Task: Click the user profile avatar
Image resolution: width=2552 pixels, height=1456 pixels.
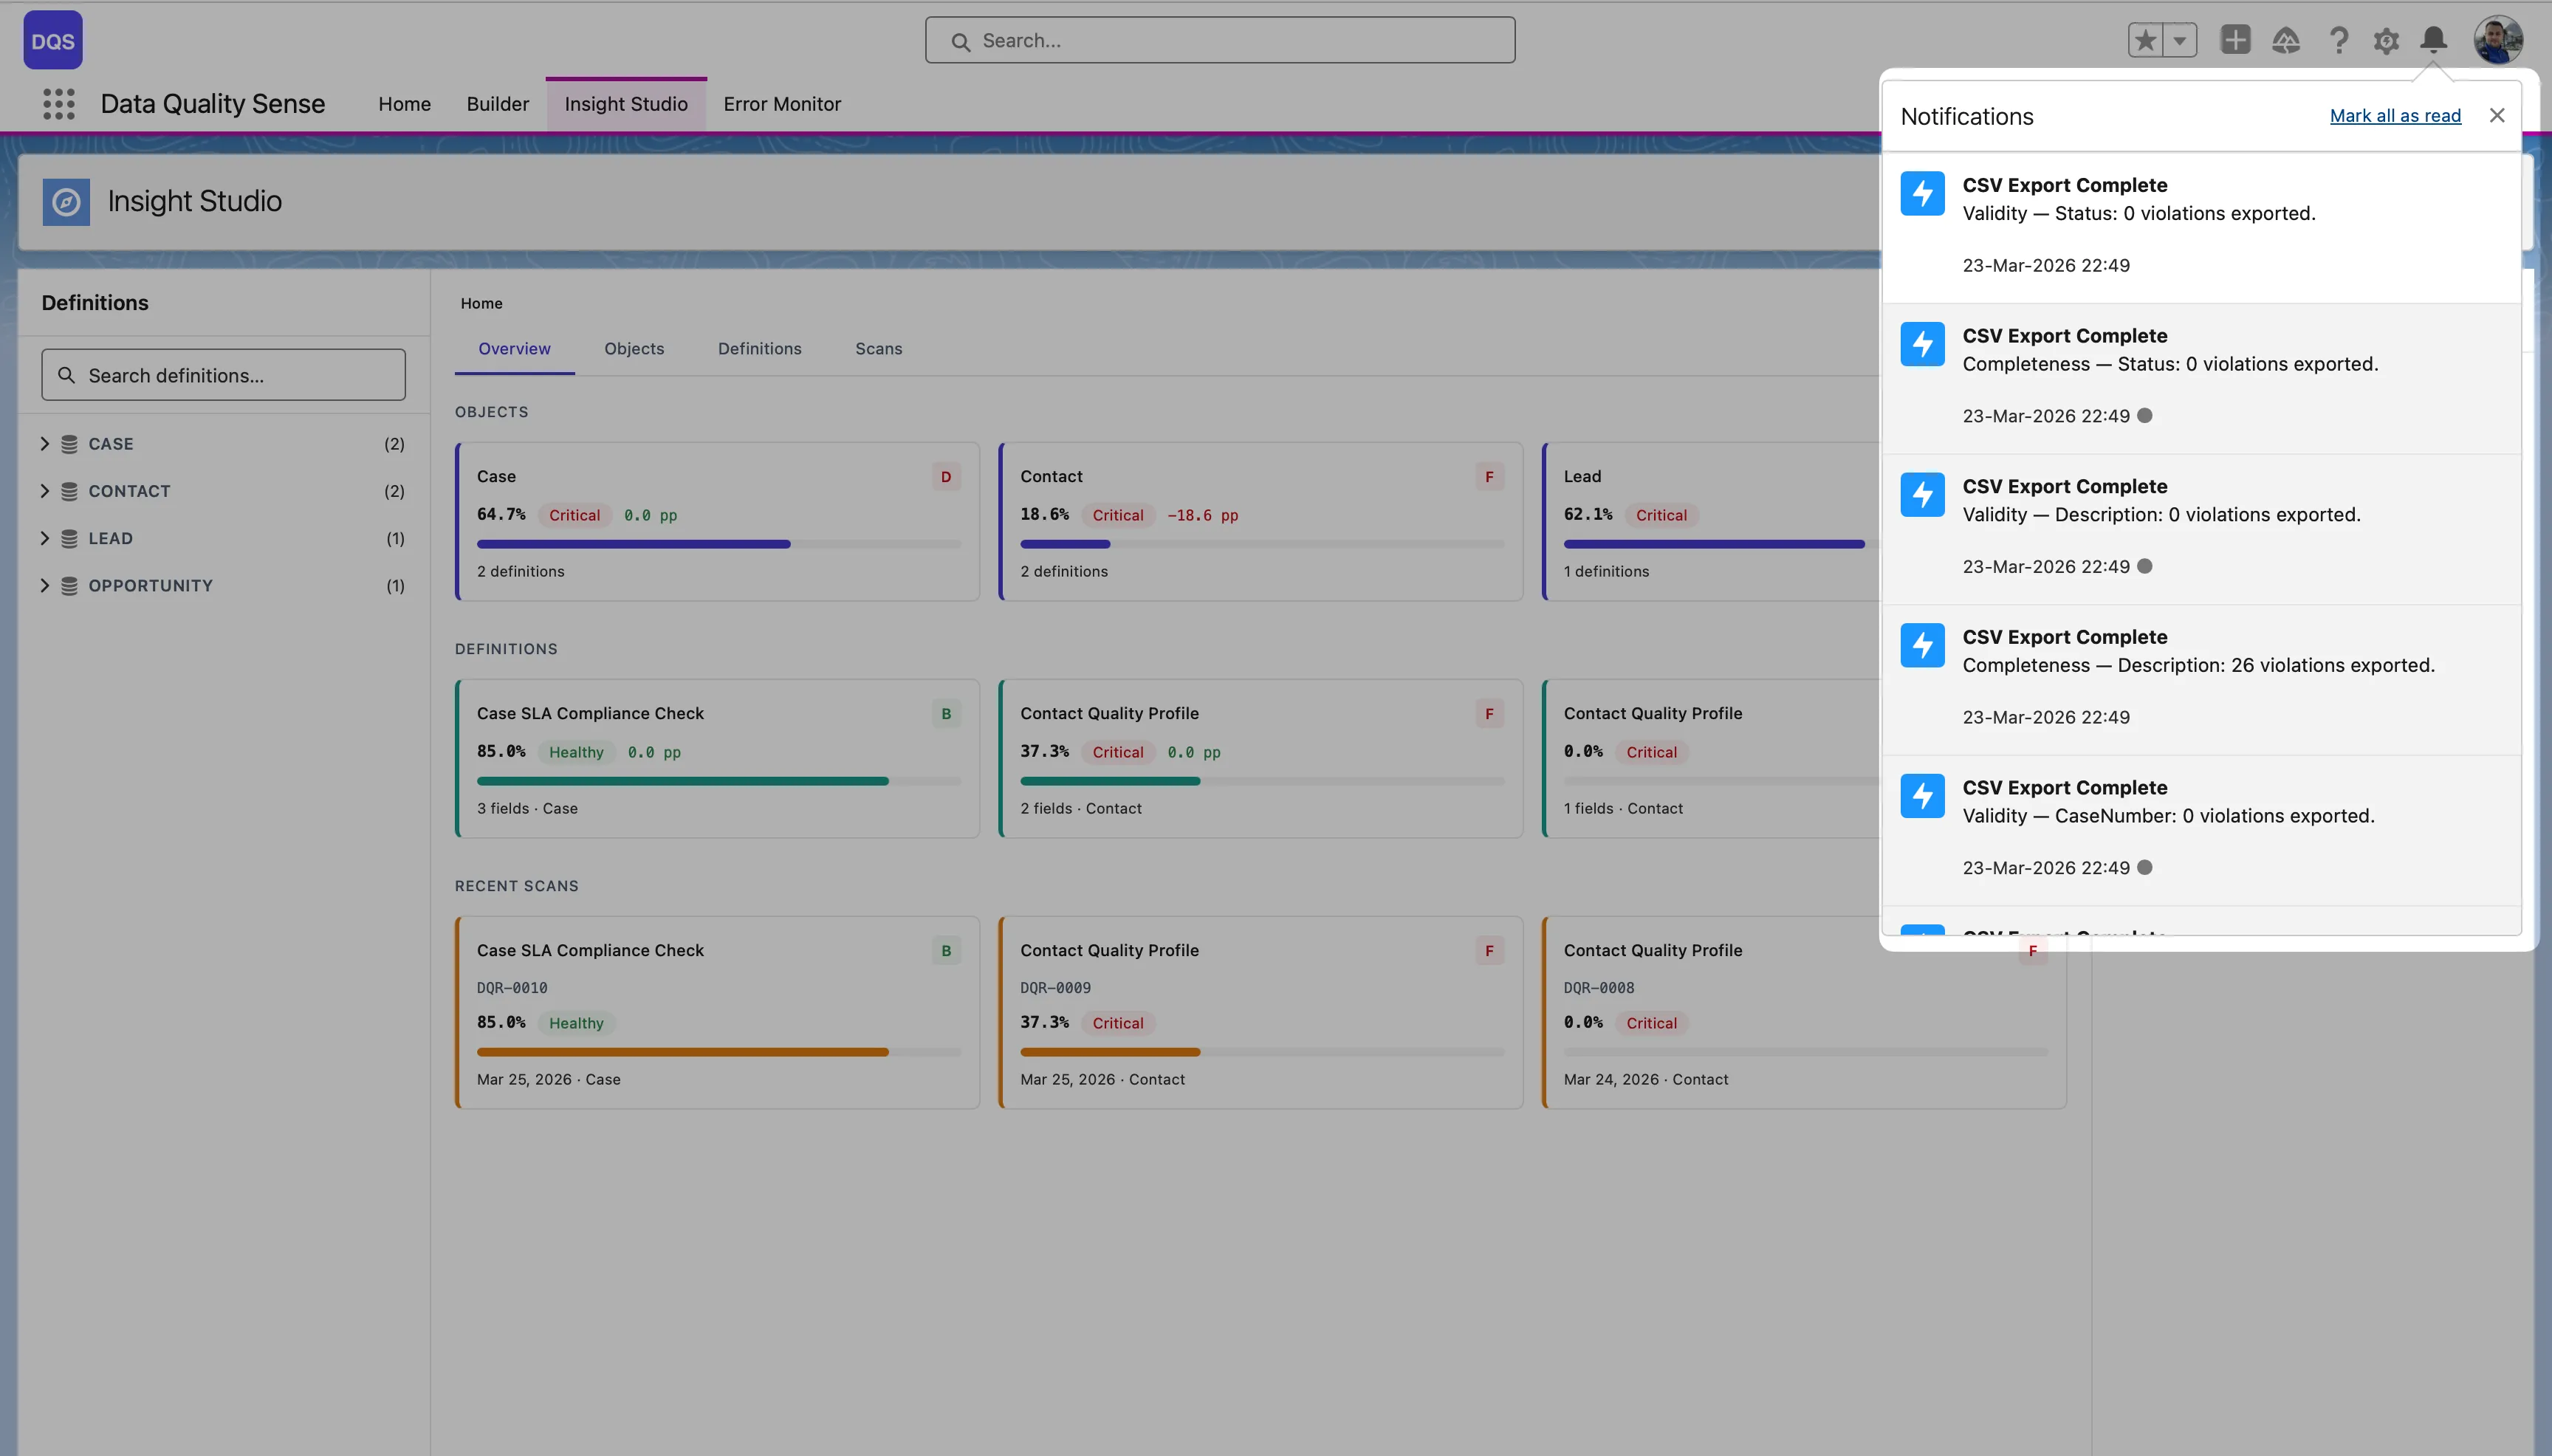Action: (2497, 40)
